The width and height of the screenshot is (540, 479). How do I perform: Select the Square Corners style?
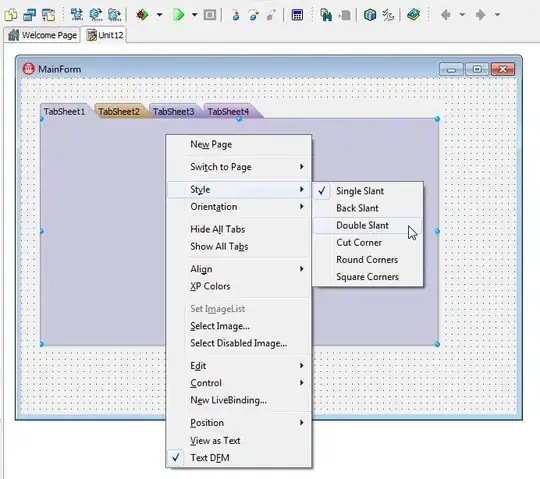368,277
